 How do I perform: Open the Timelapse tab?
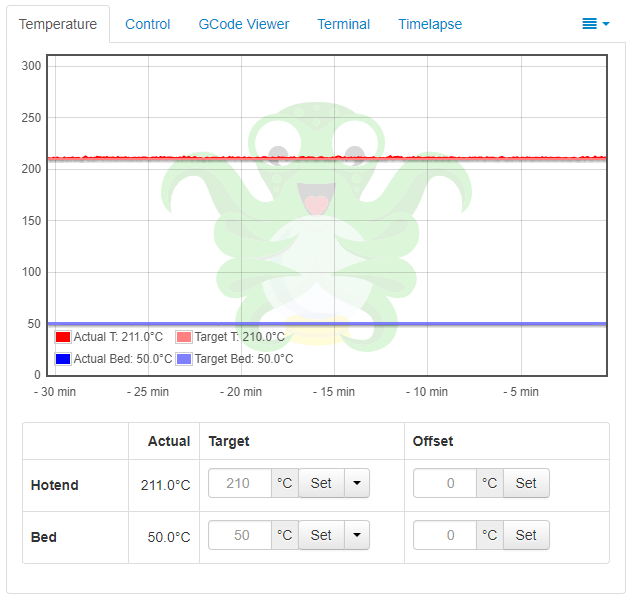coord(430,24)
